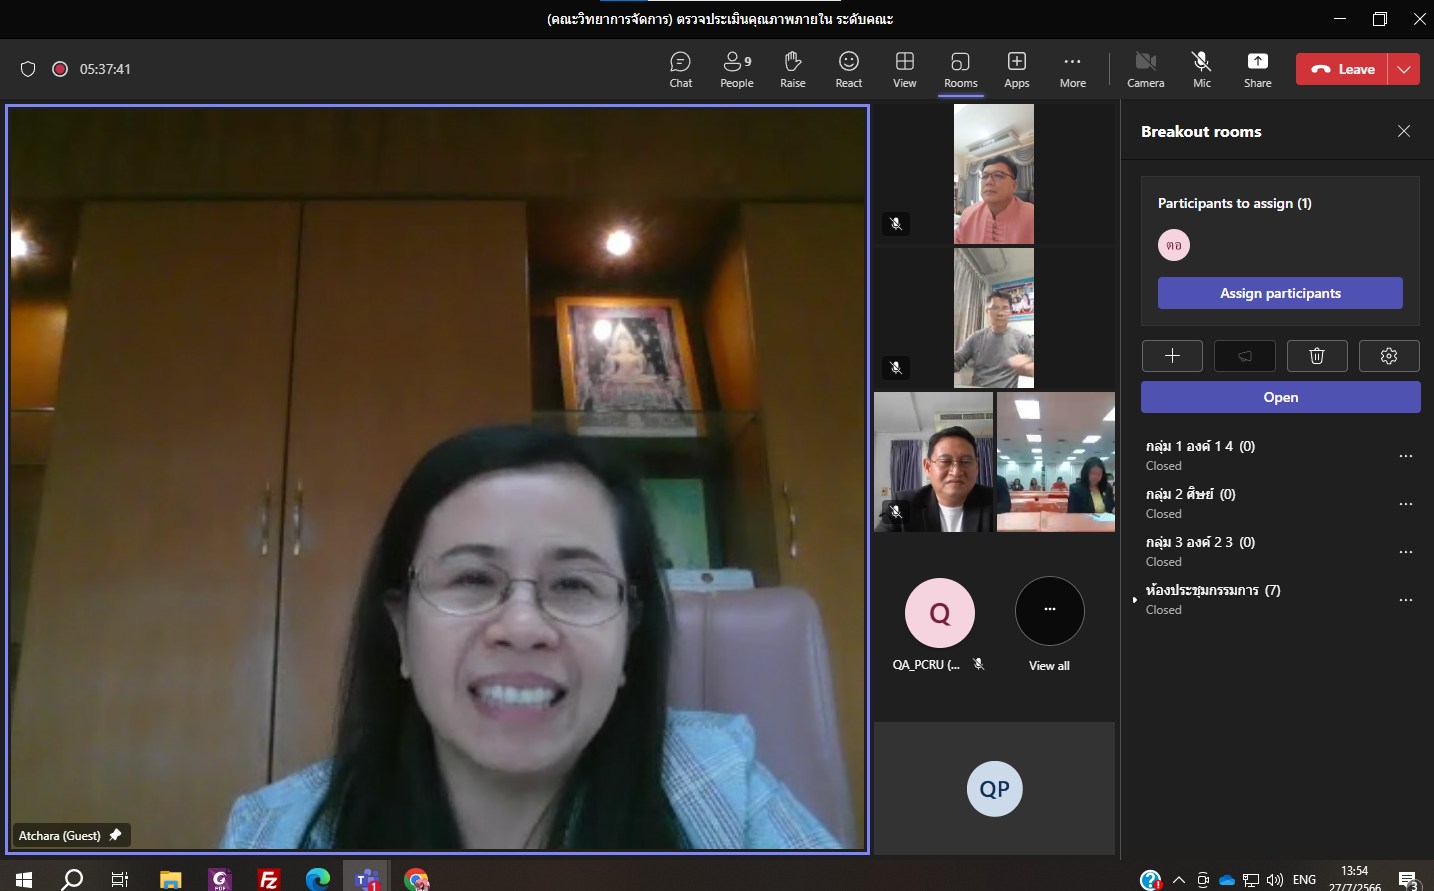The height and width of the screenshot is (891, 1434).
Task: Expand the ห้องประชุมกรรมการ room list
Action: click(x=1135, y=600)
